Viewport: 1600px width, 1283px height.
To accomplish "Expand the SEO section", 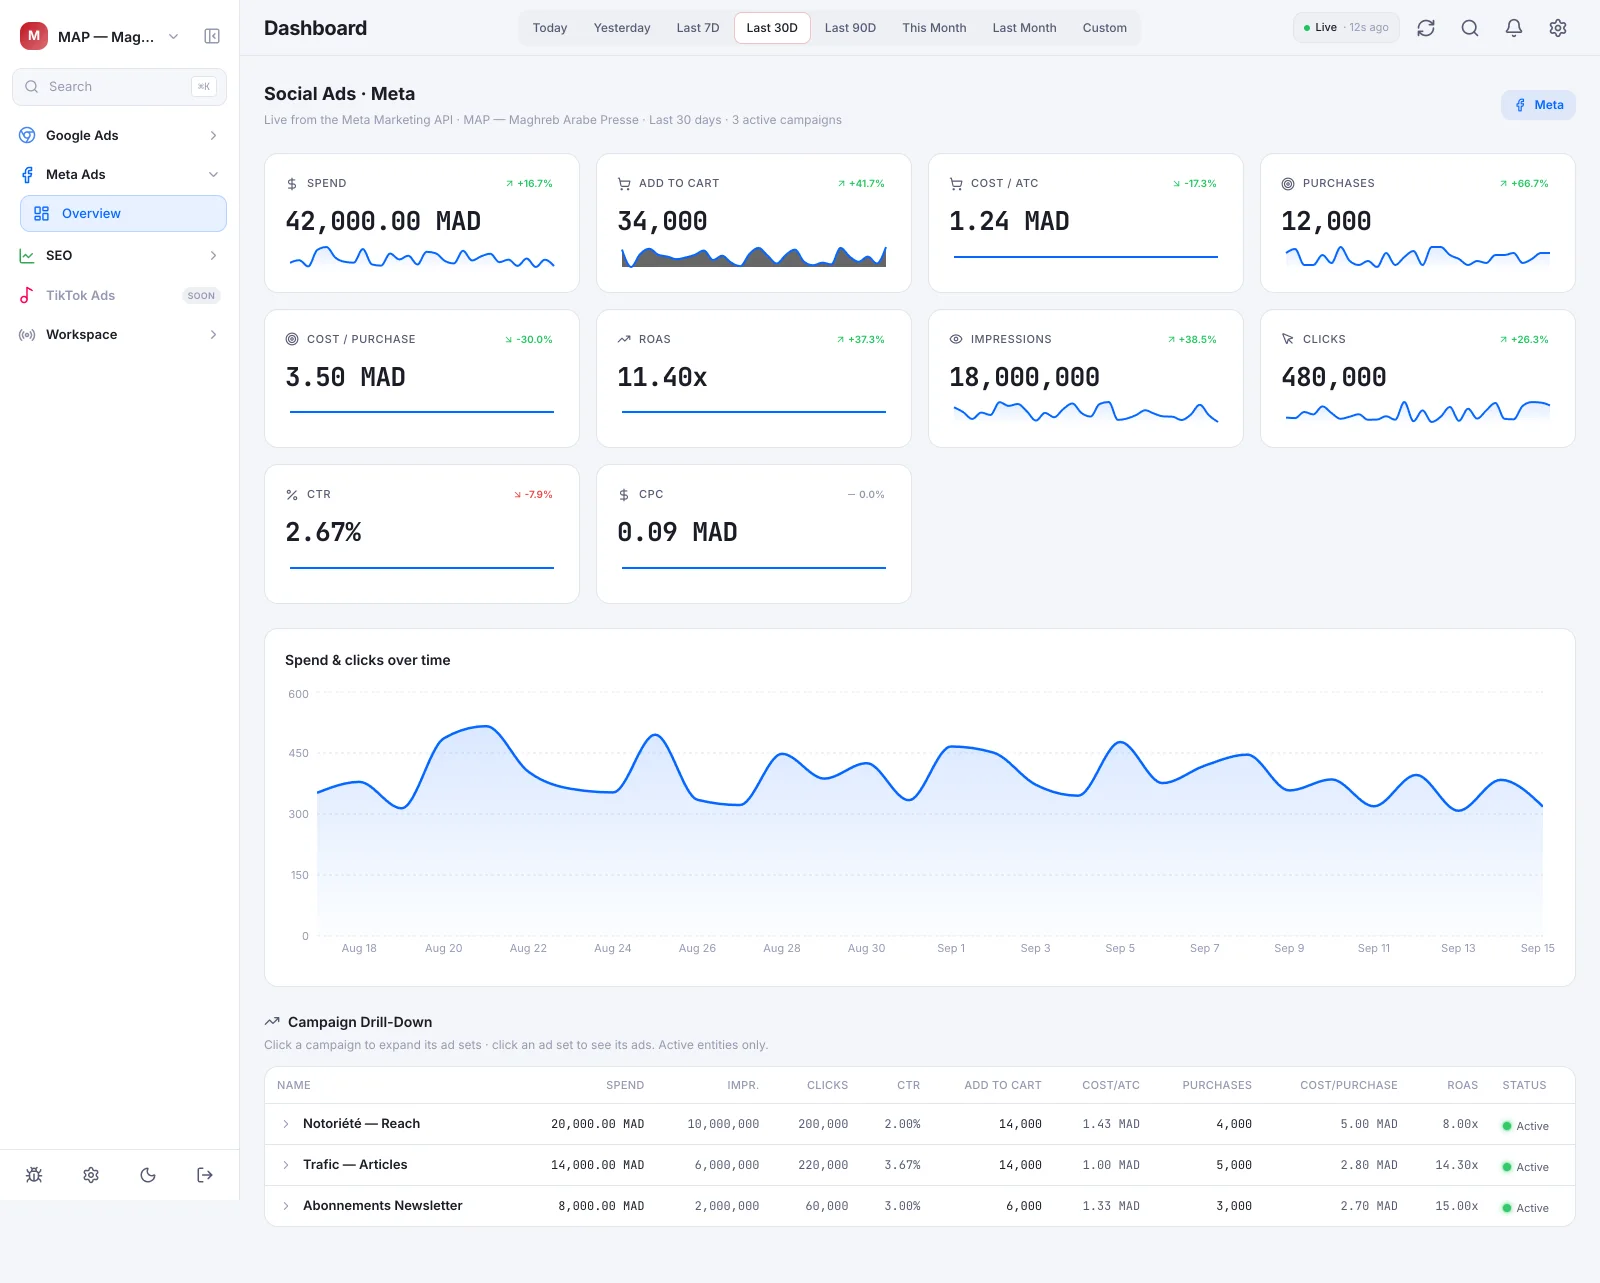I will (x=119, y=255).
